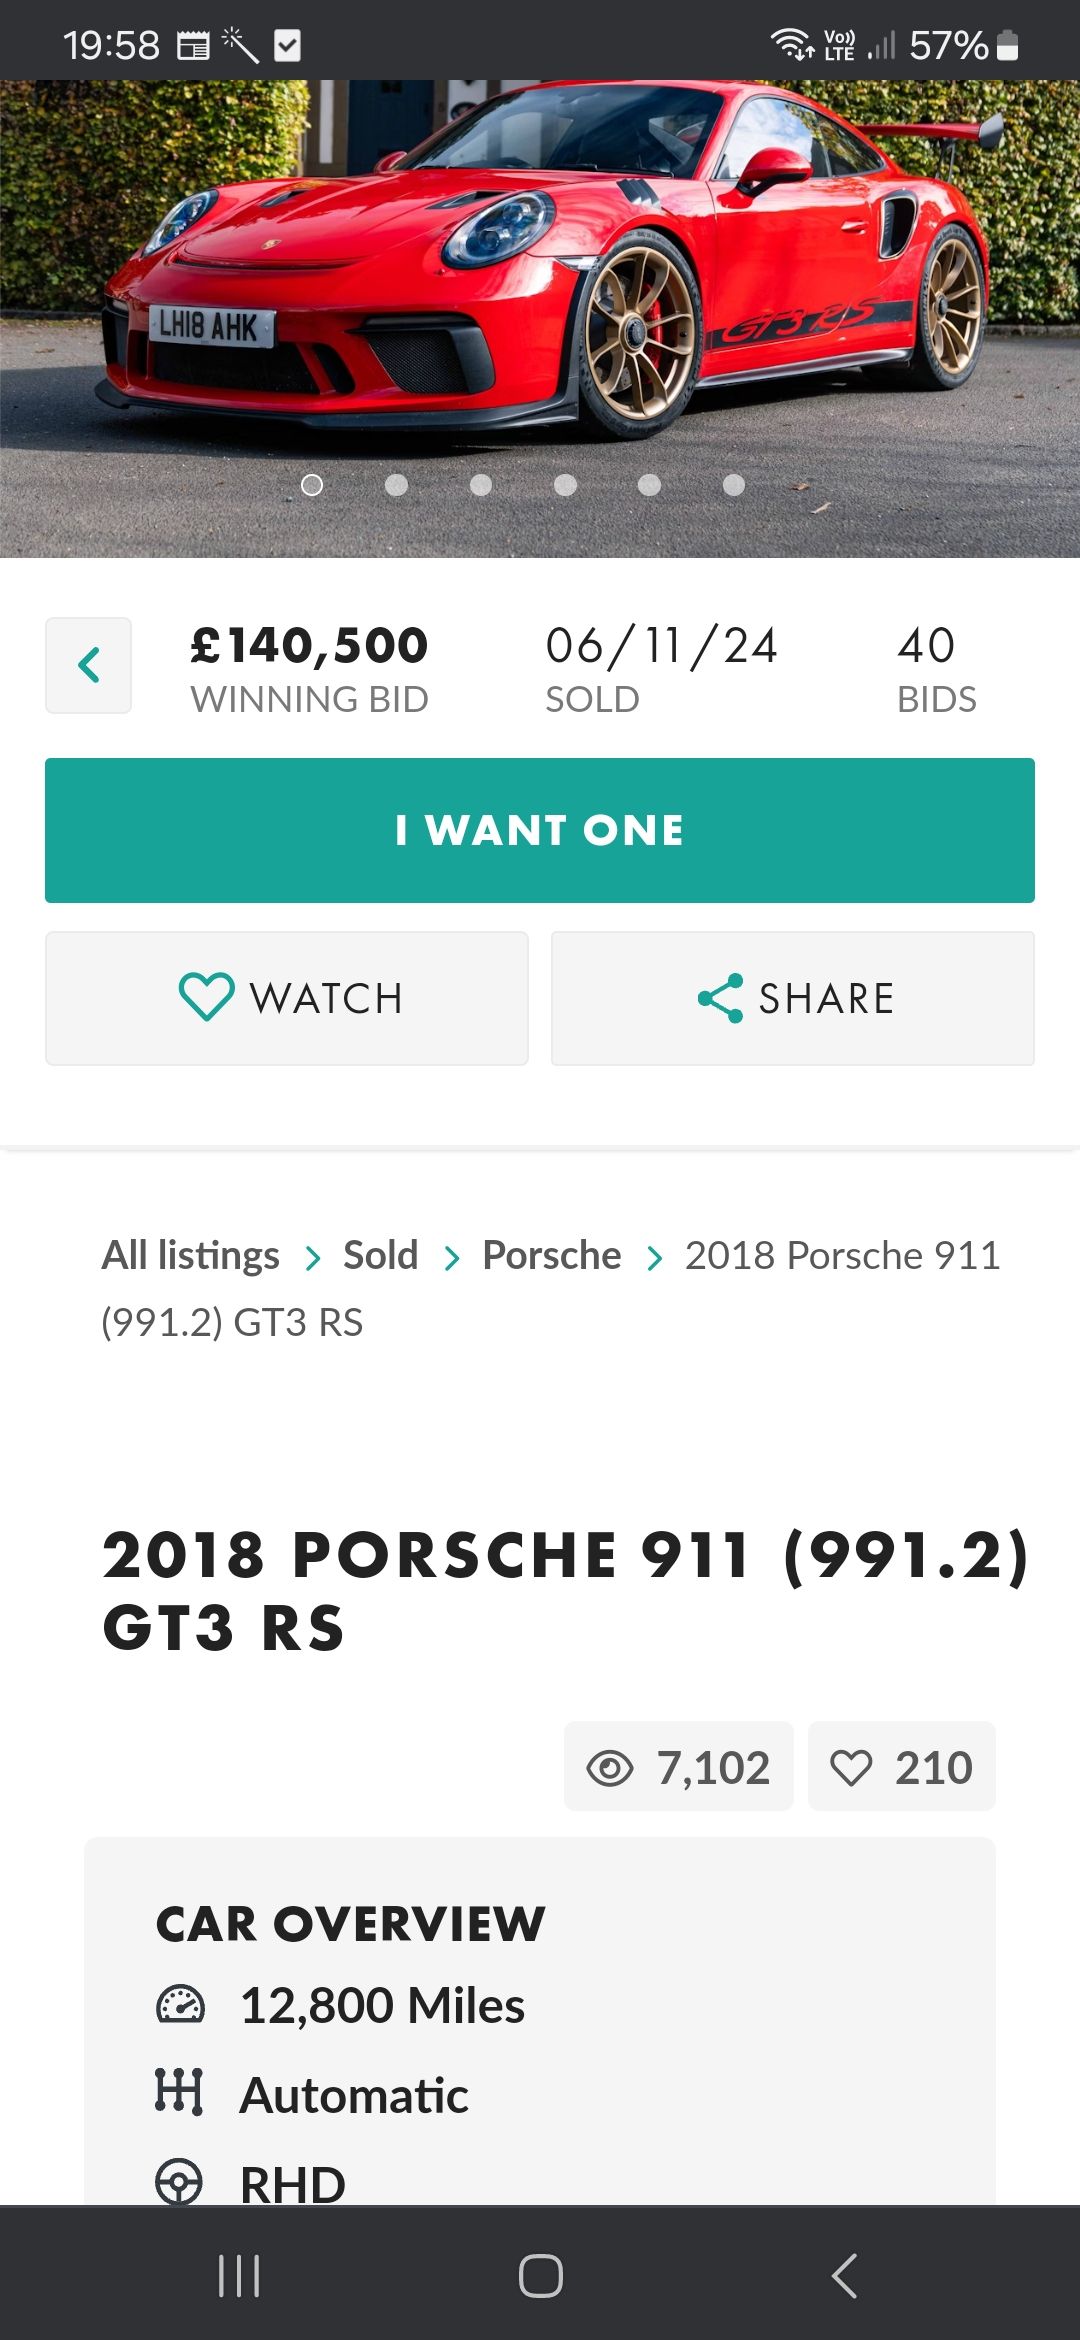1080x2340 pixels.
Task: Tap the share icon
Action: click(720, 998)
